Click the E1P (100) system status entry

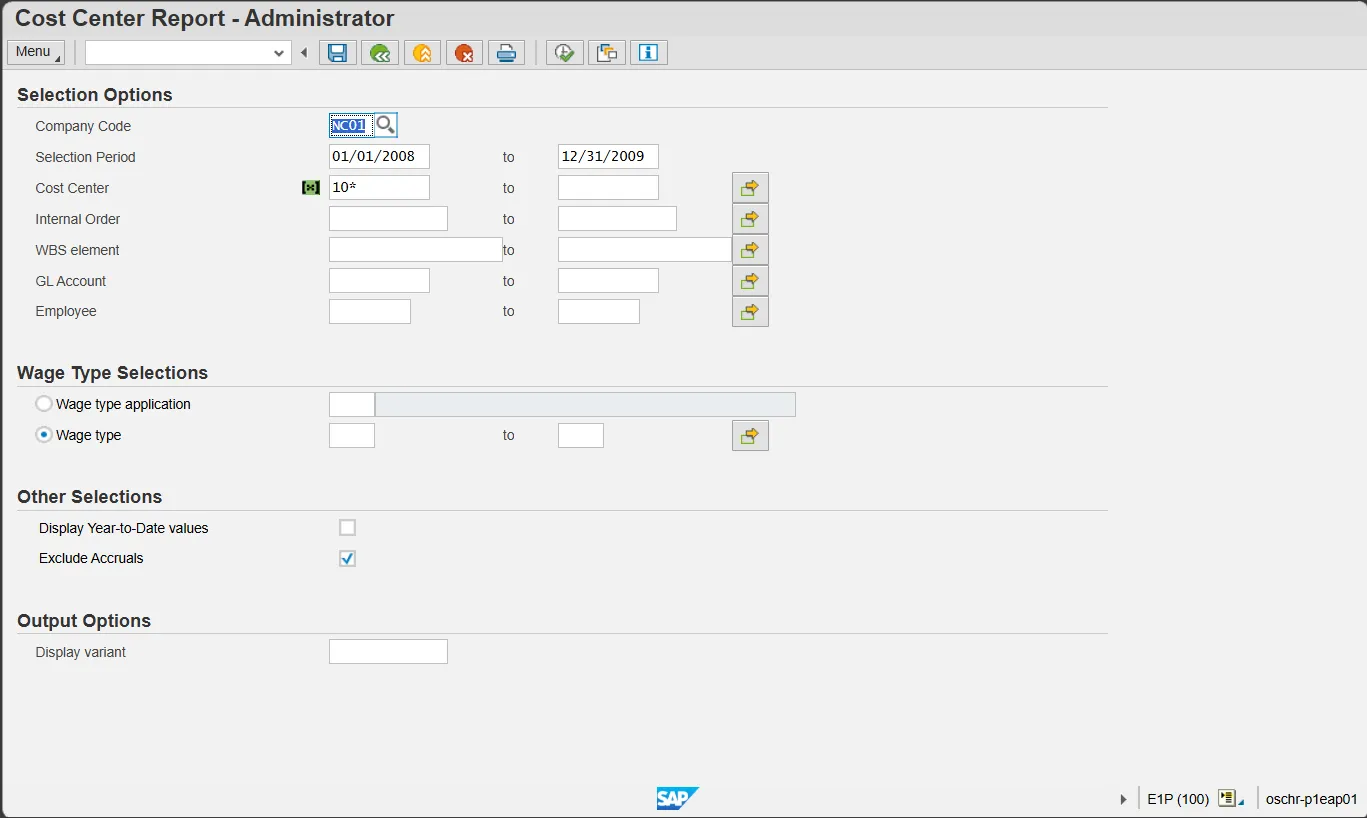[x=1178, y=799]
